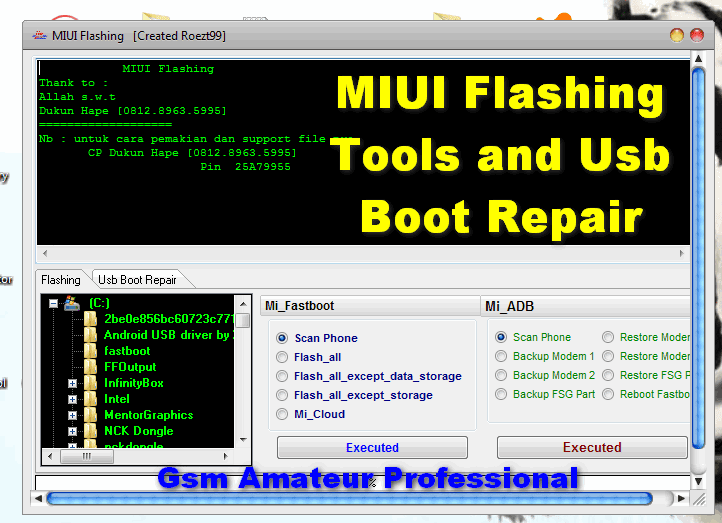Click the blue Executed button under Mi_Fastboot
This screenshot has height=523, width=722.
pos(372,447)
